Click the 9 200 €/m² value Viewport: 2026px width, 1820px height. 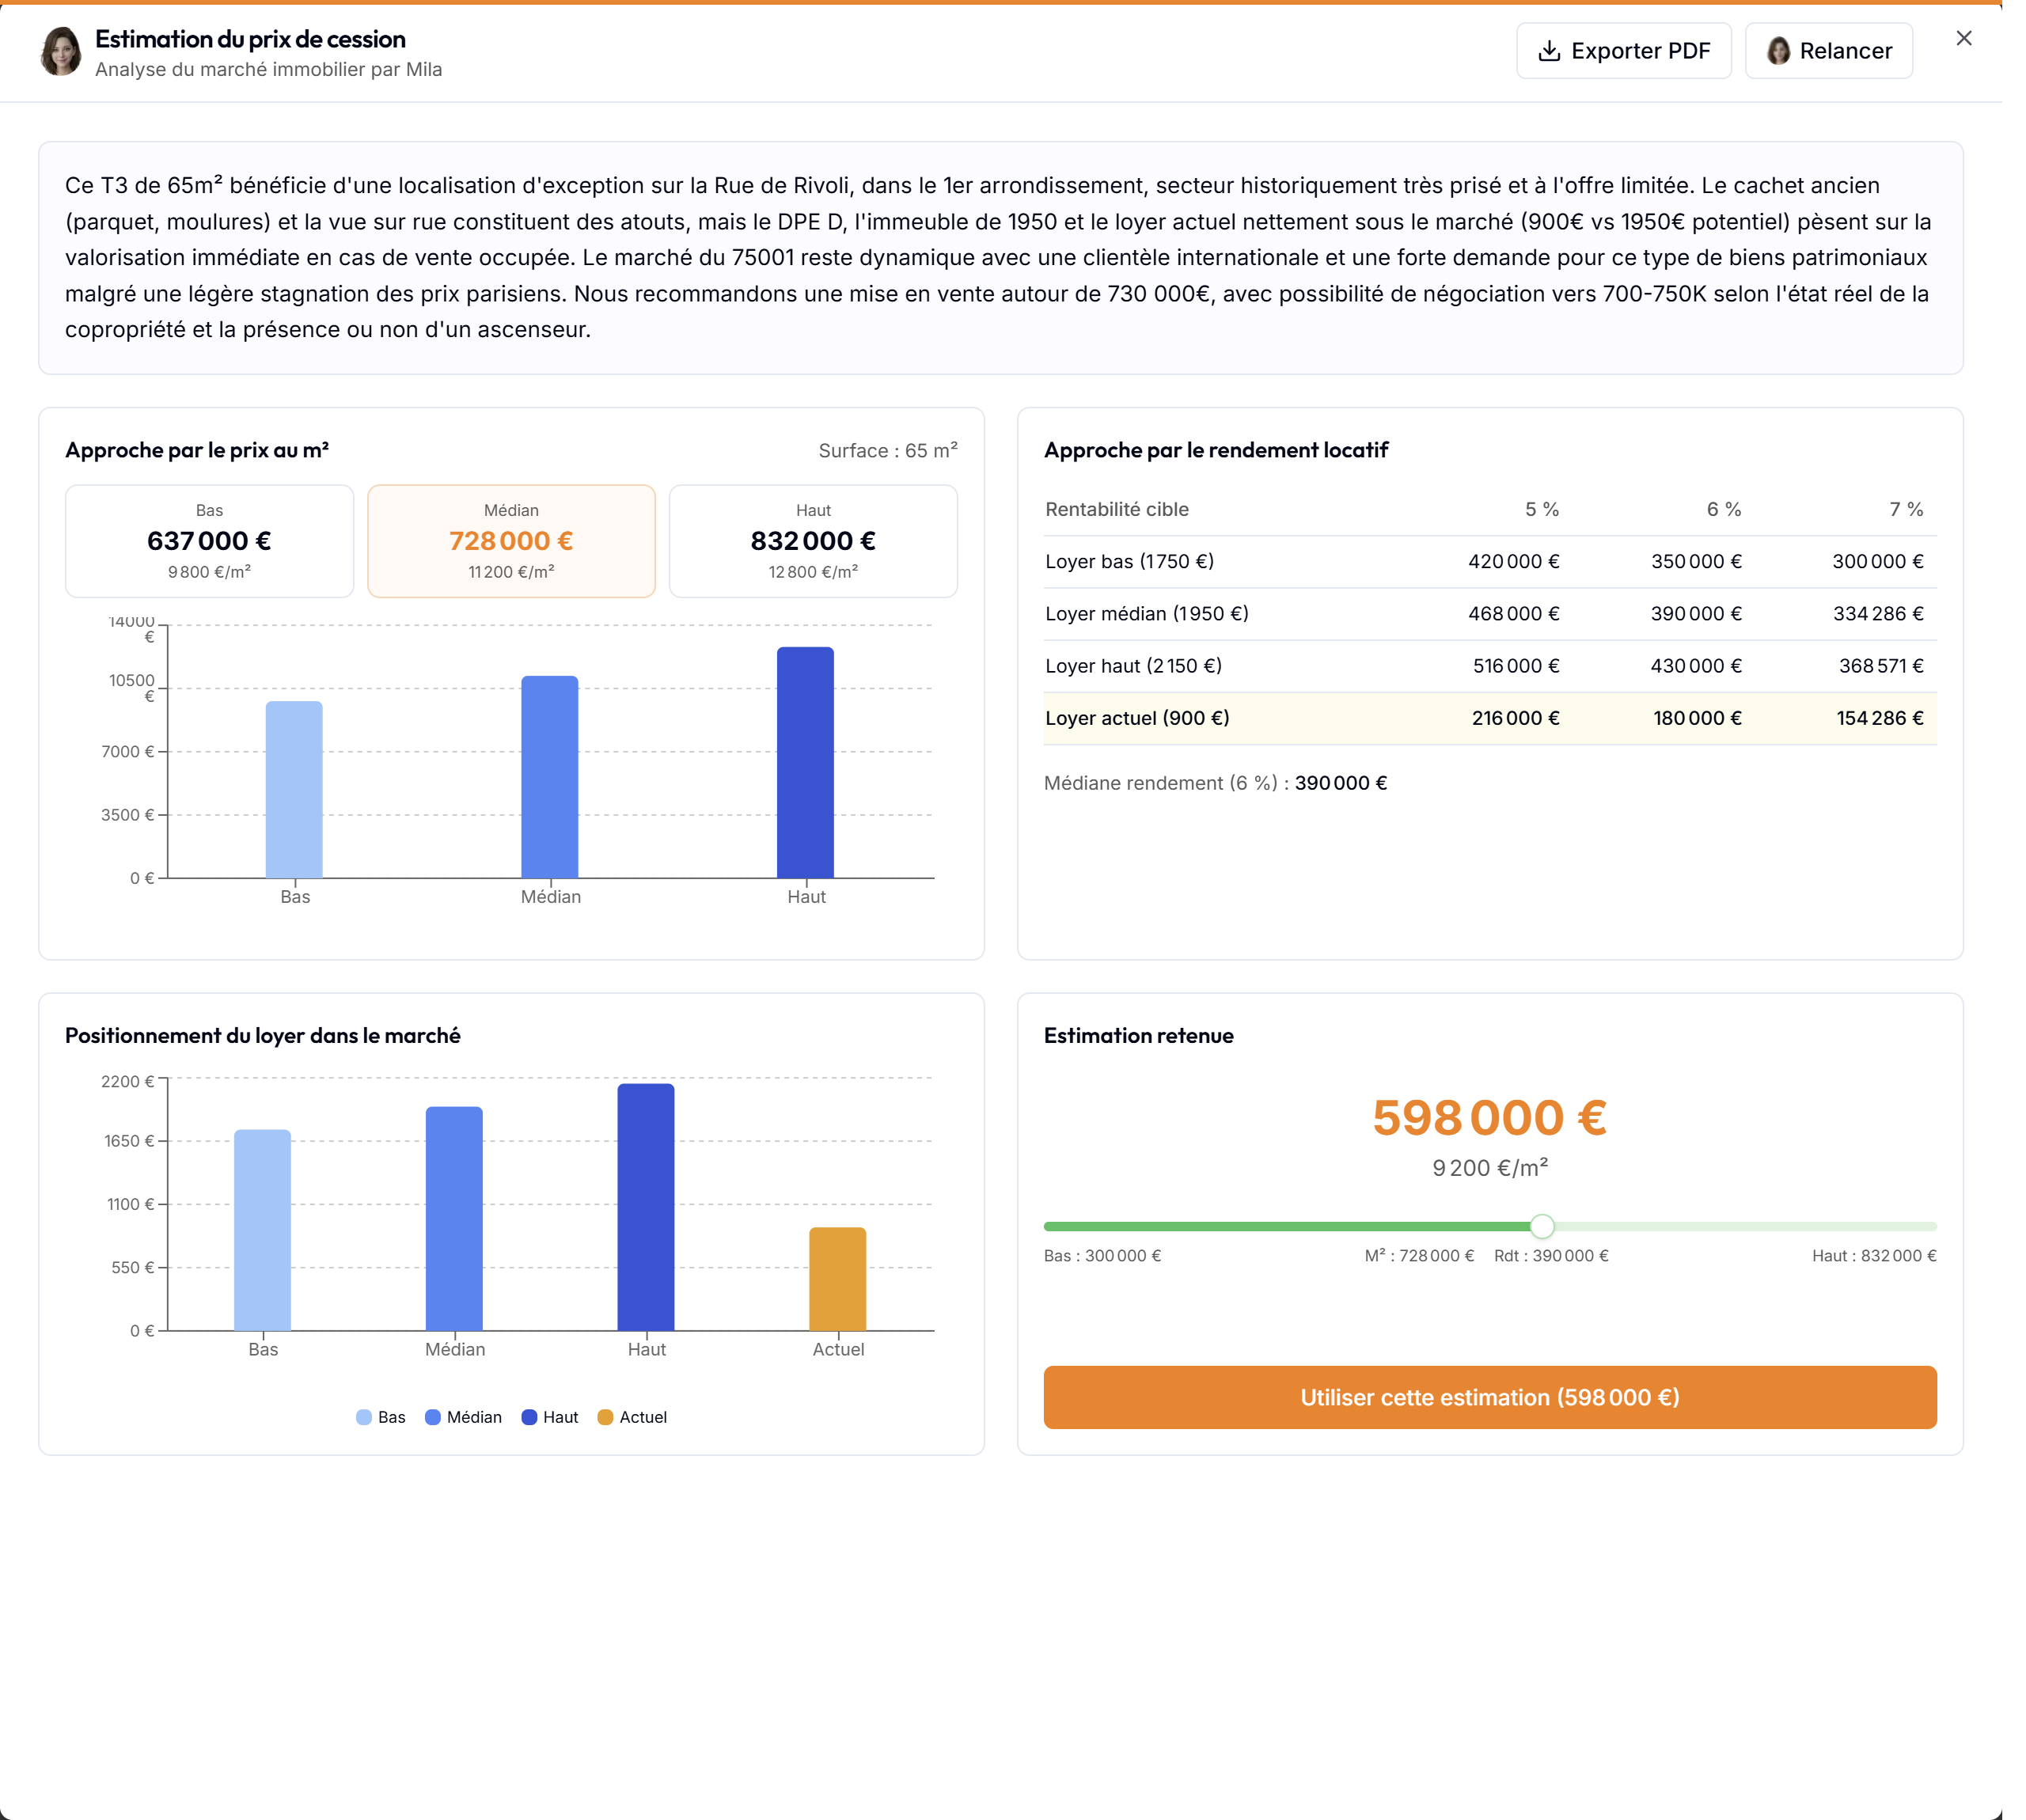(x=1489, y=1168)
